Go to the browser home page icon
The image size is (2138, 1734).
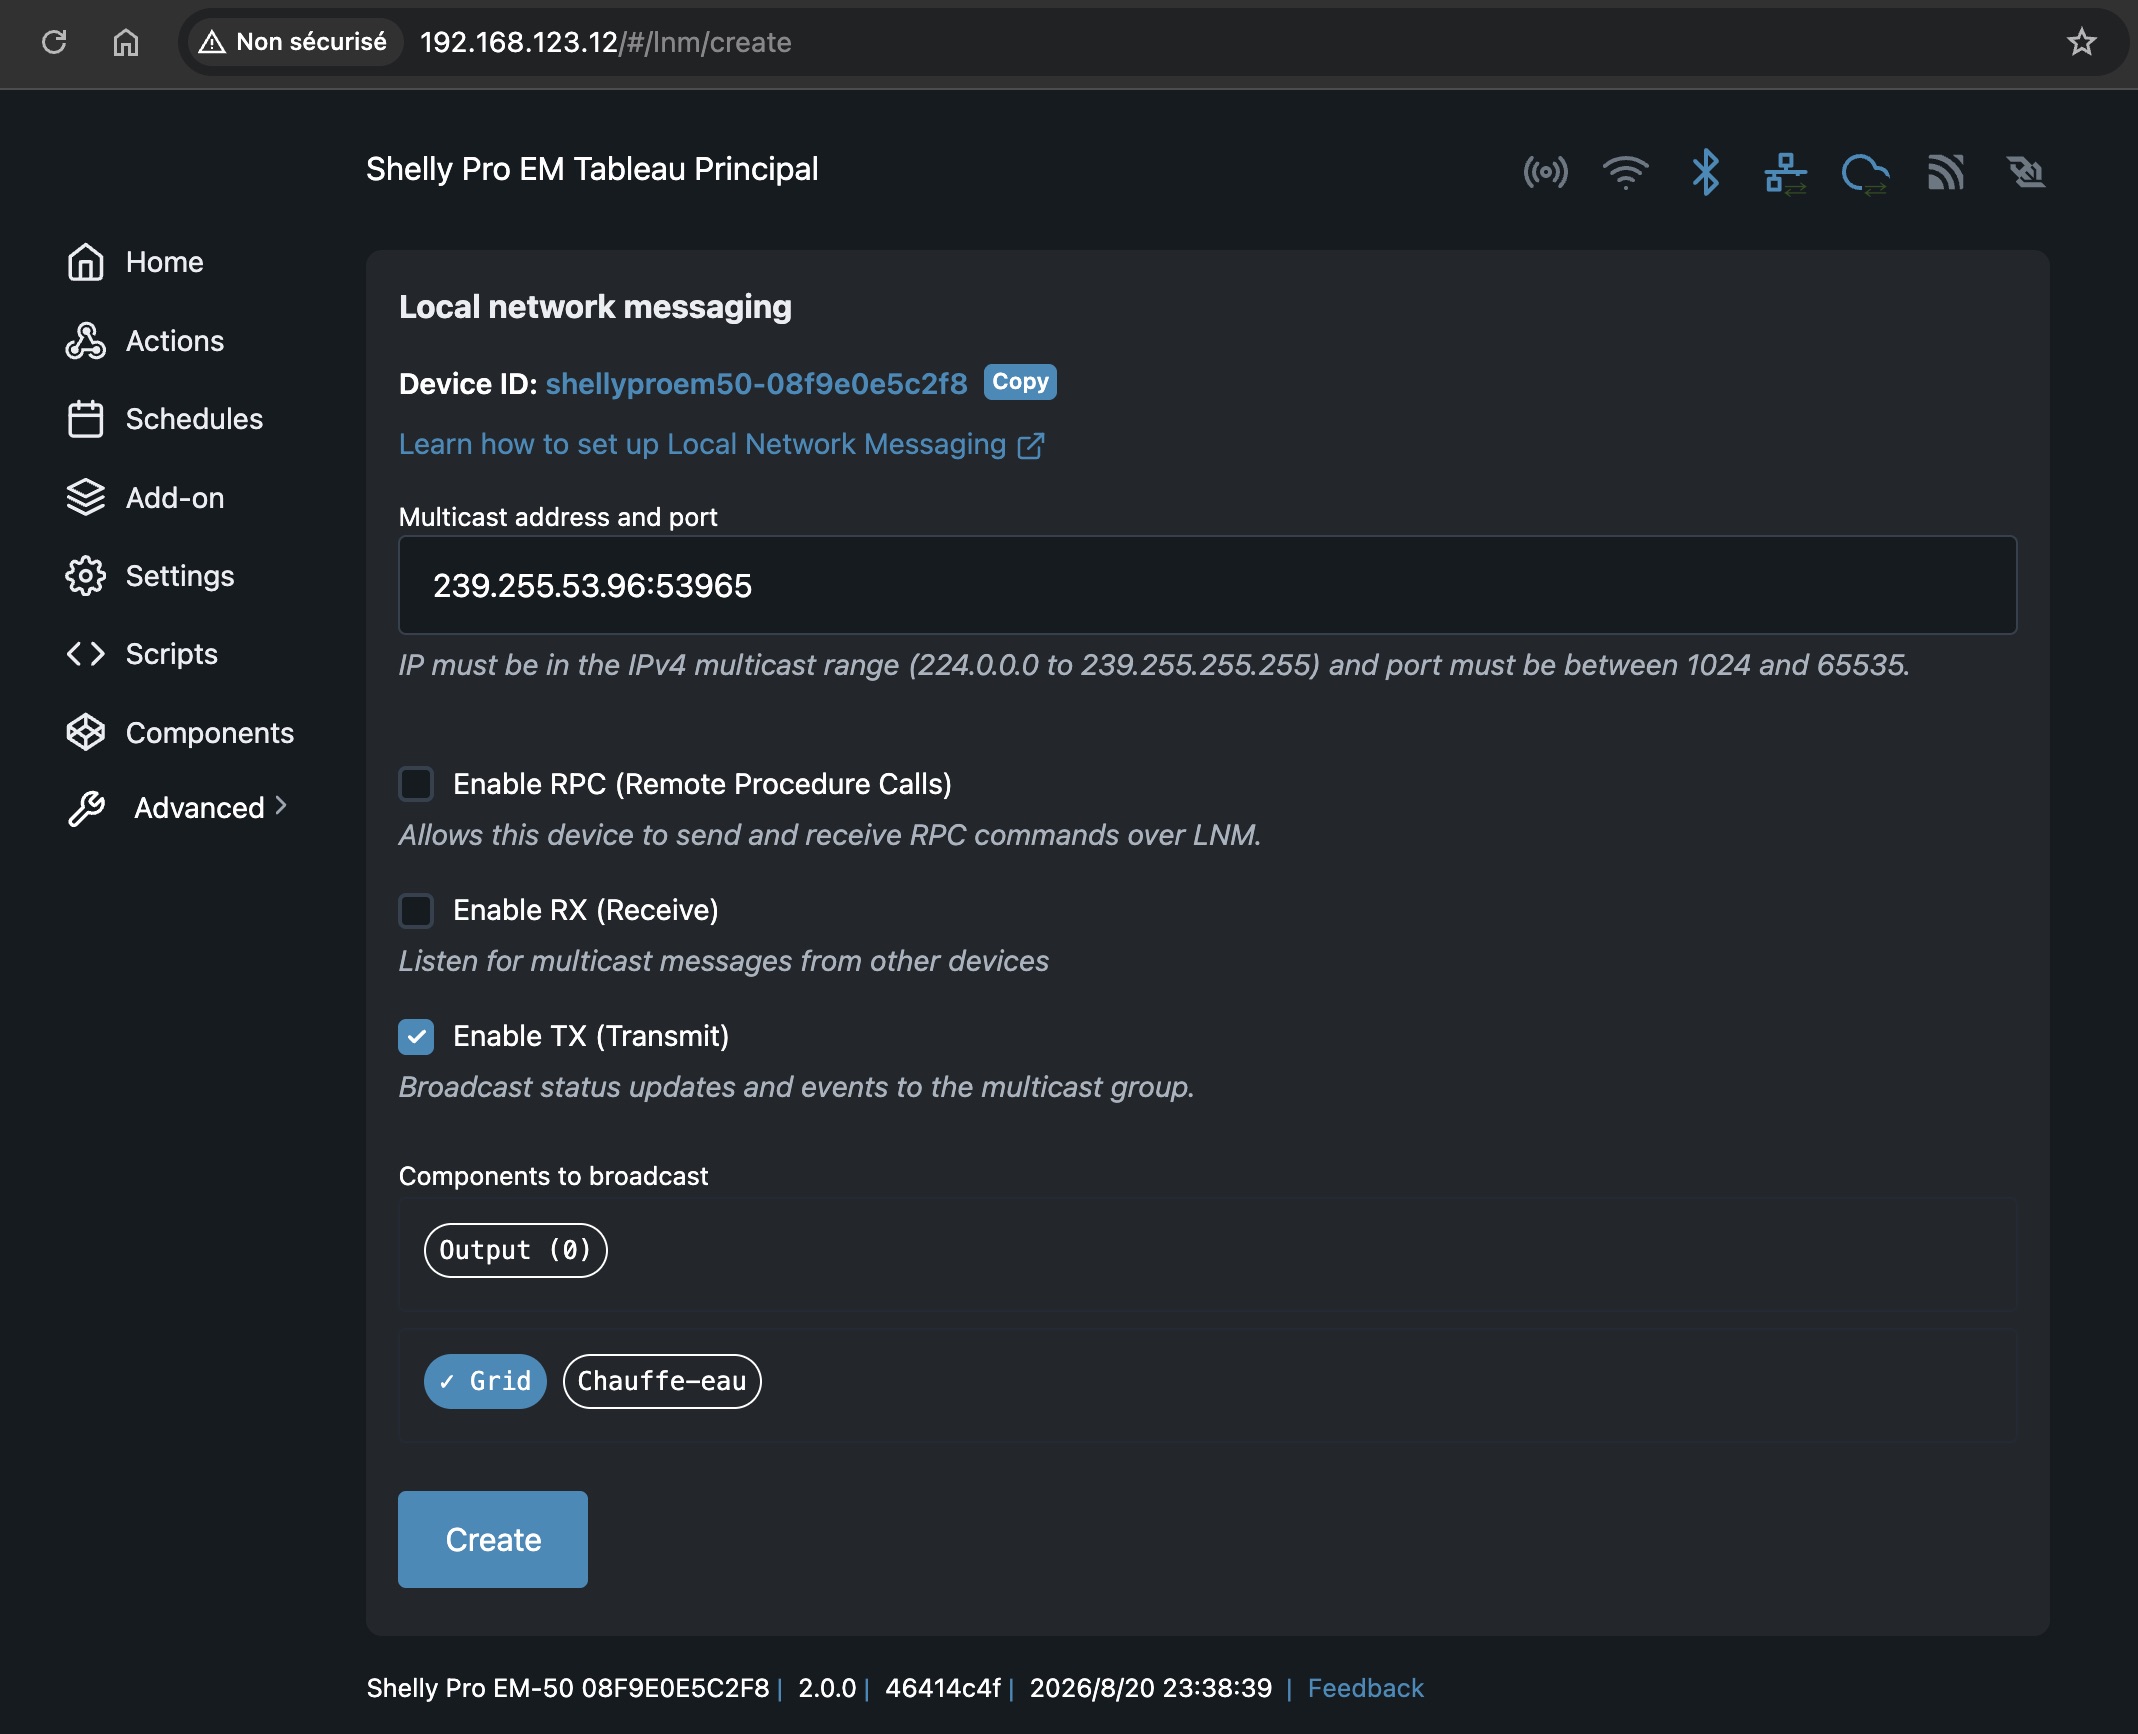pyautogui.click(x=126, y=42)
